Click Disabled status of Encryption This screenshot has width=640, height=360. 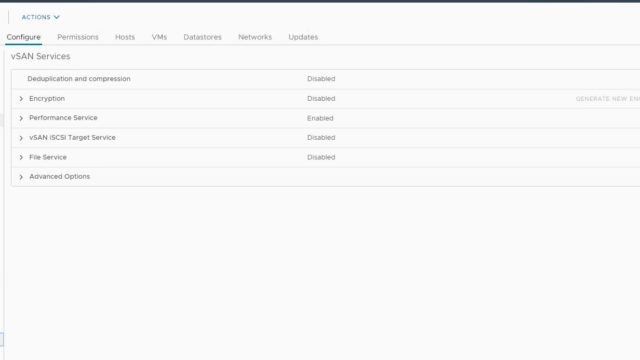pyautogui.click(x=321, y=99)
